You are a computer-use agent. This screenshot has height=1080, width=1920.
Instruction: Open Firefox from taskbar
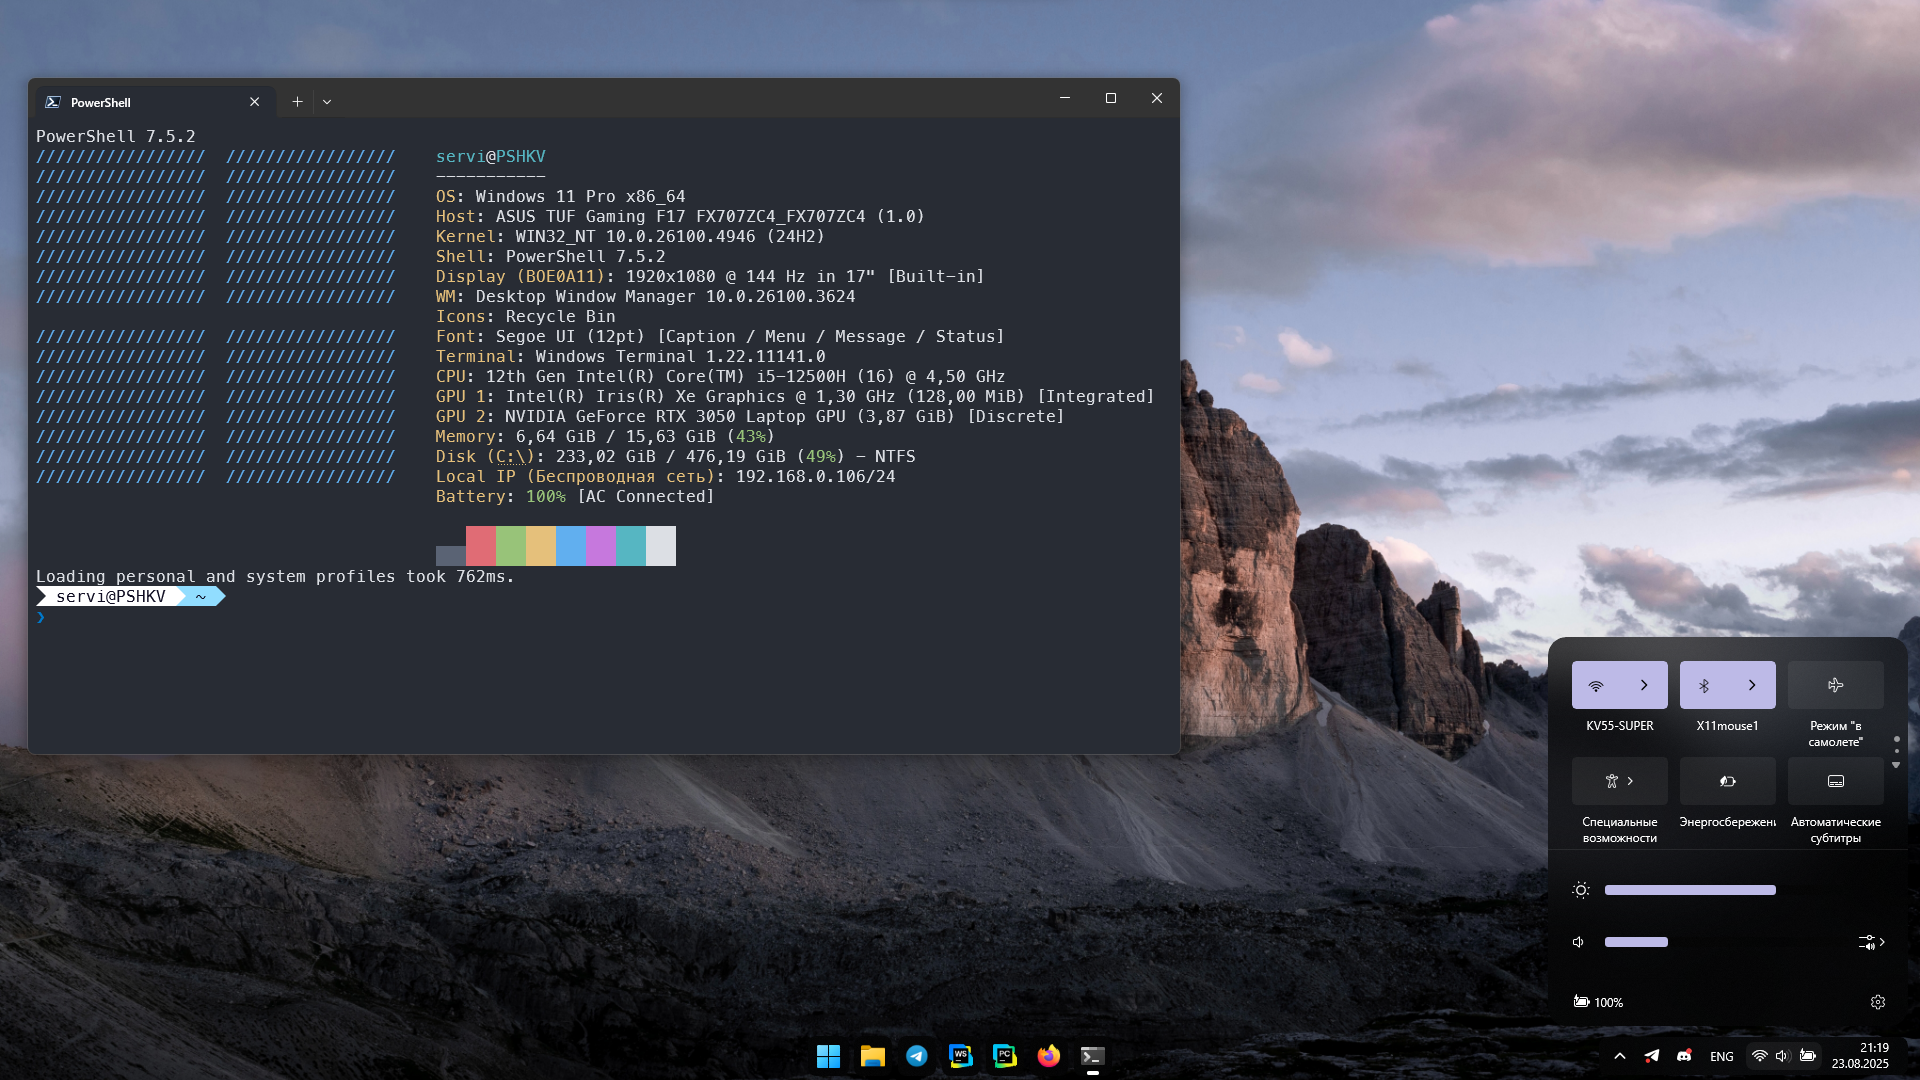click(x=1049, y=1056)
